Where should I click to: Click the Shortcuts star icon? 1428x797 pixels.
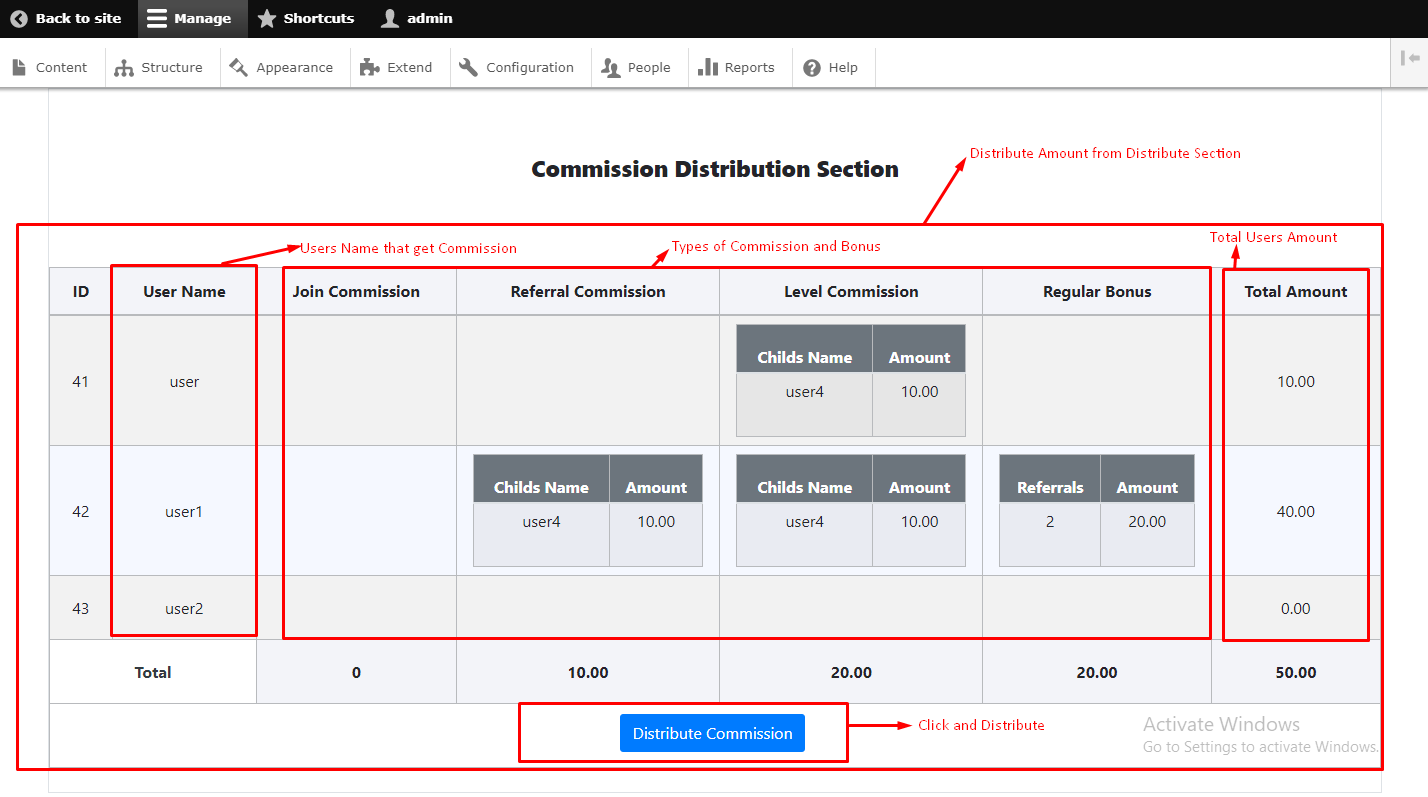267,19
